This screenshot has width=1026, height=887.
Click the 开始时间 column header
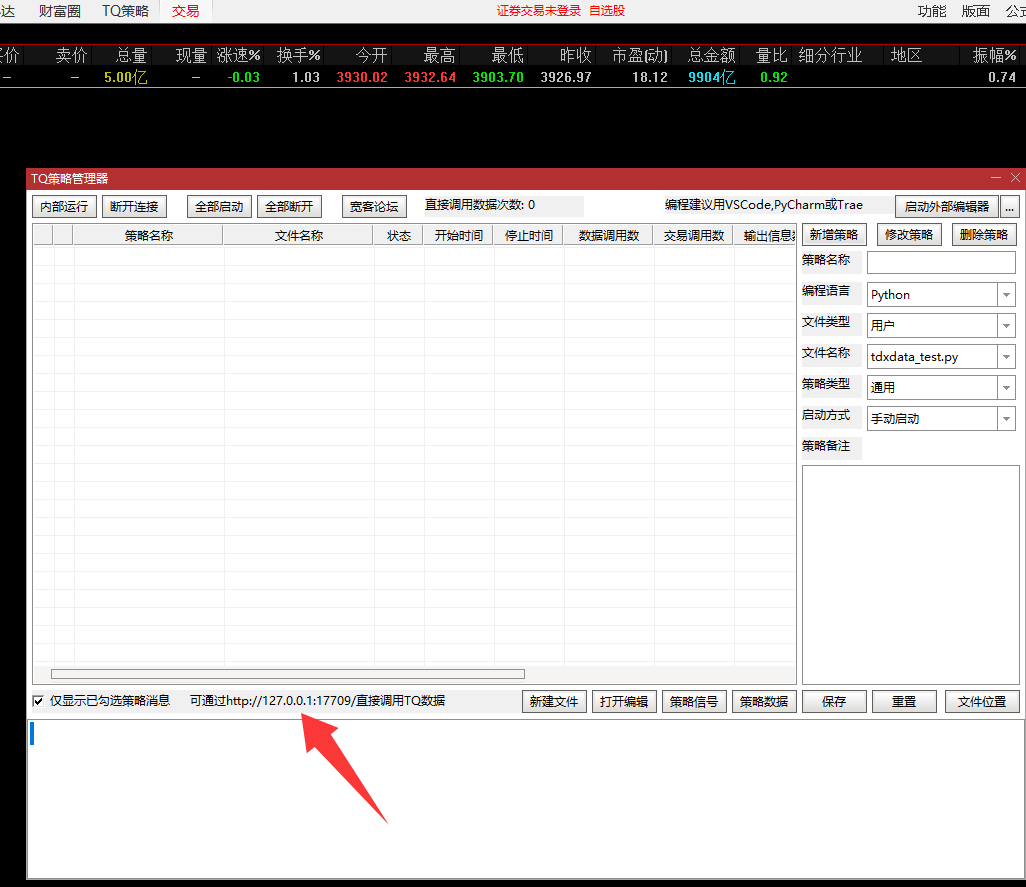click(x=459, y=235)
